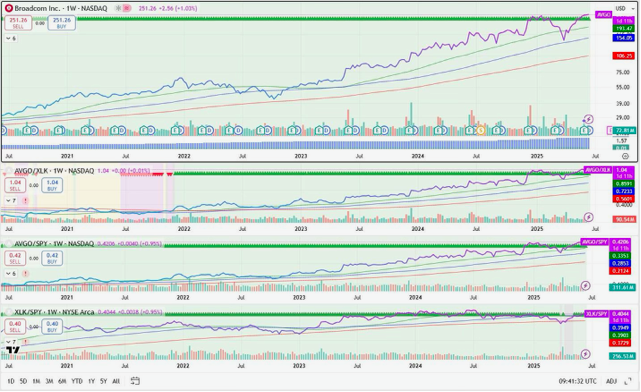Click the 251.26 SELL button on Broadcom chart

click(x=18, y=23)
